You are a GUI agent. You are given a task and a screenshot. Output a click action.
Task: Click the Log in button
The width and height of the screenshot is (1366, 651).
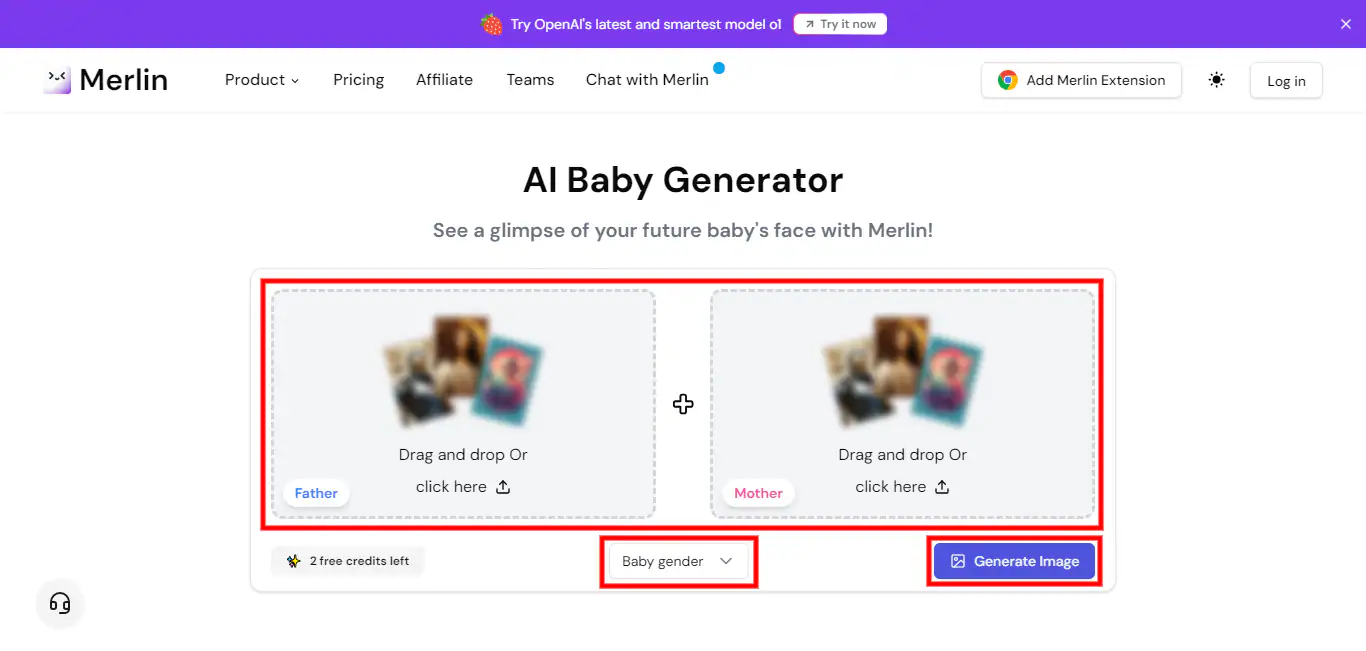(1286, 81)
